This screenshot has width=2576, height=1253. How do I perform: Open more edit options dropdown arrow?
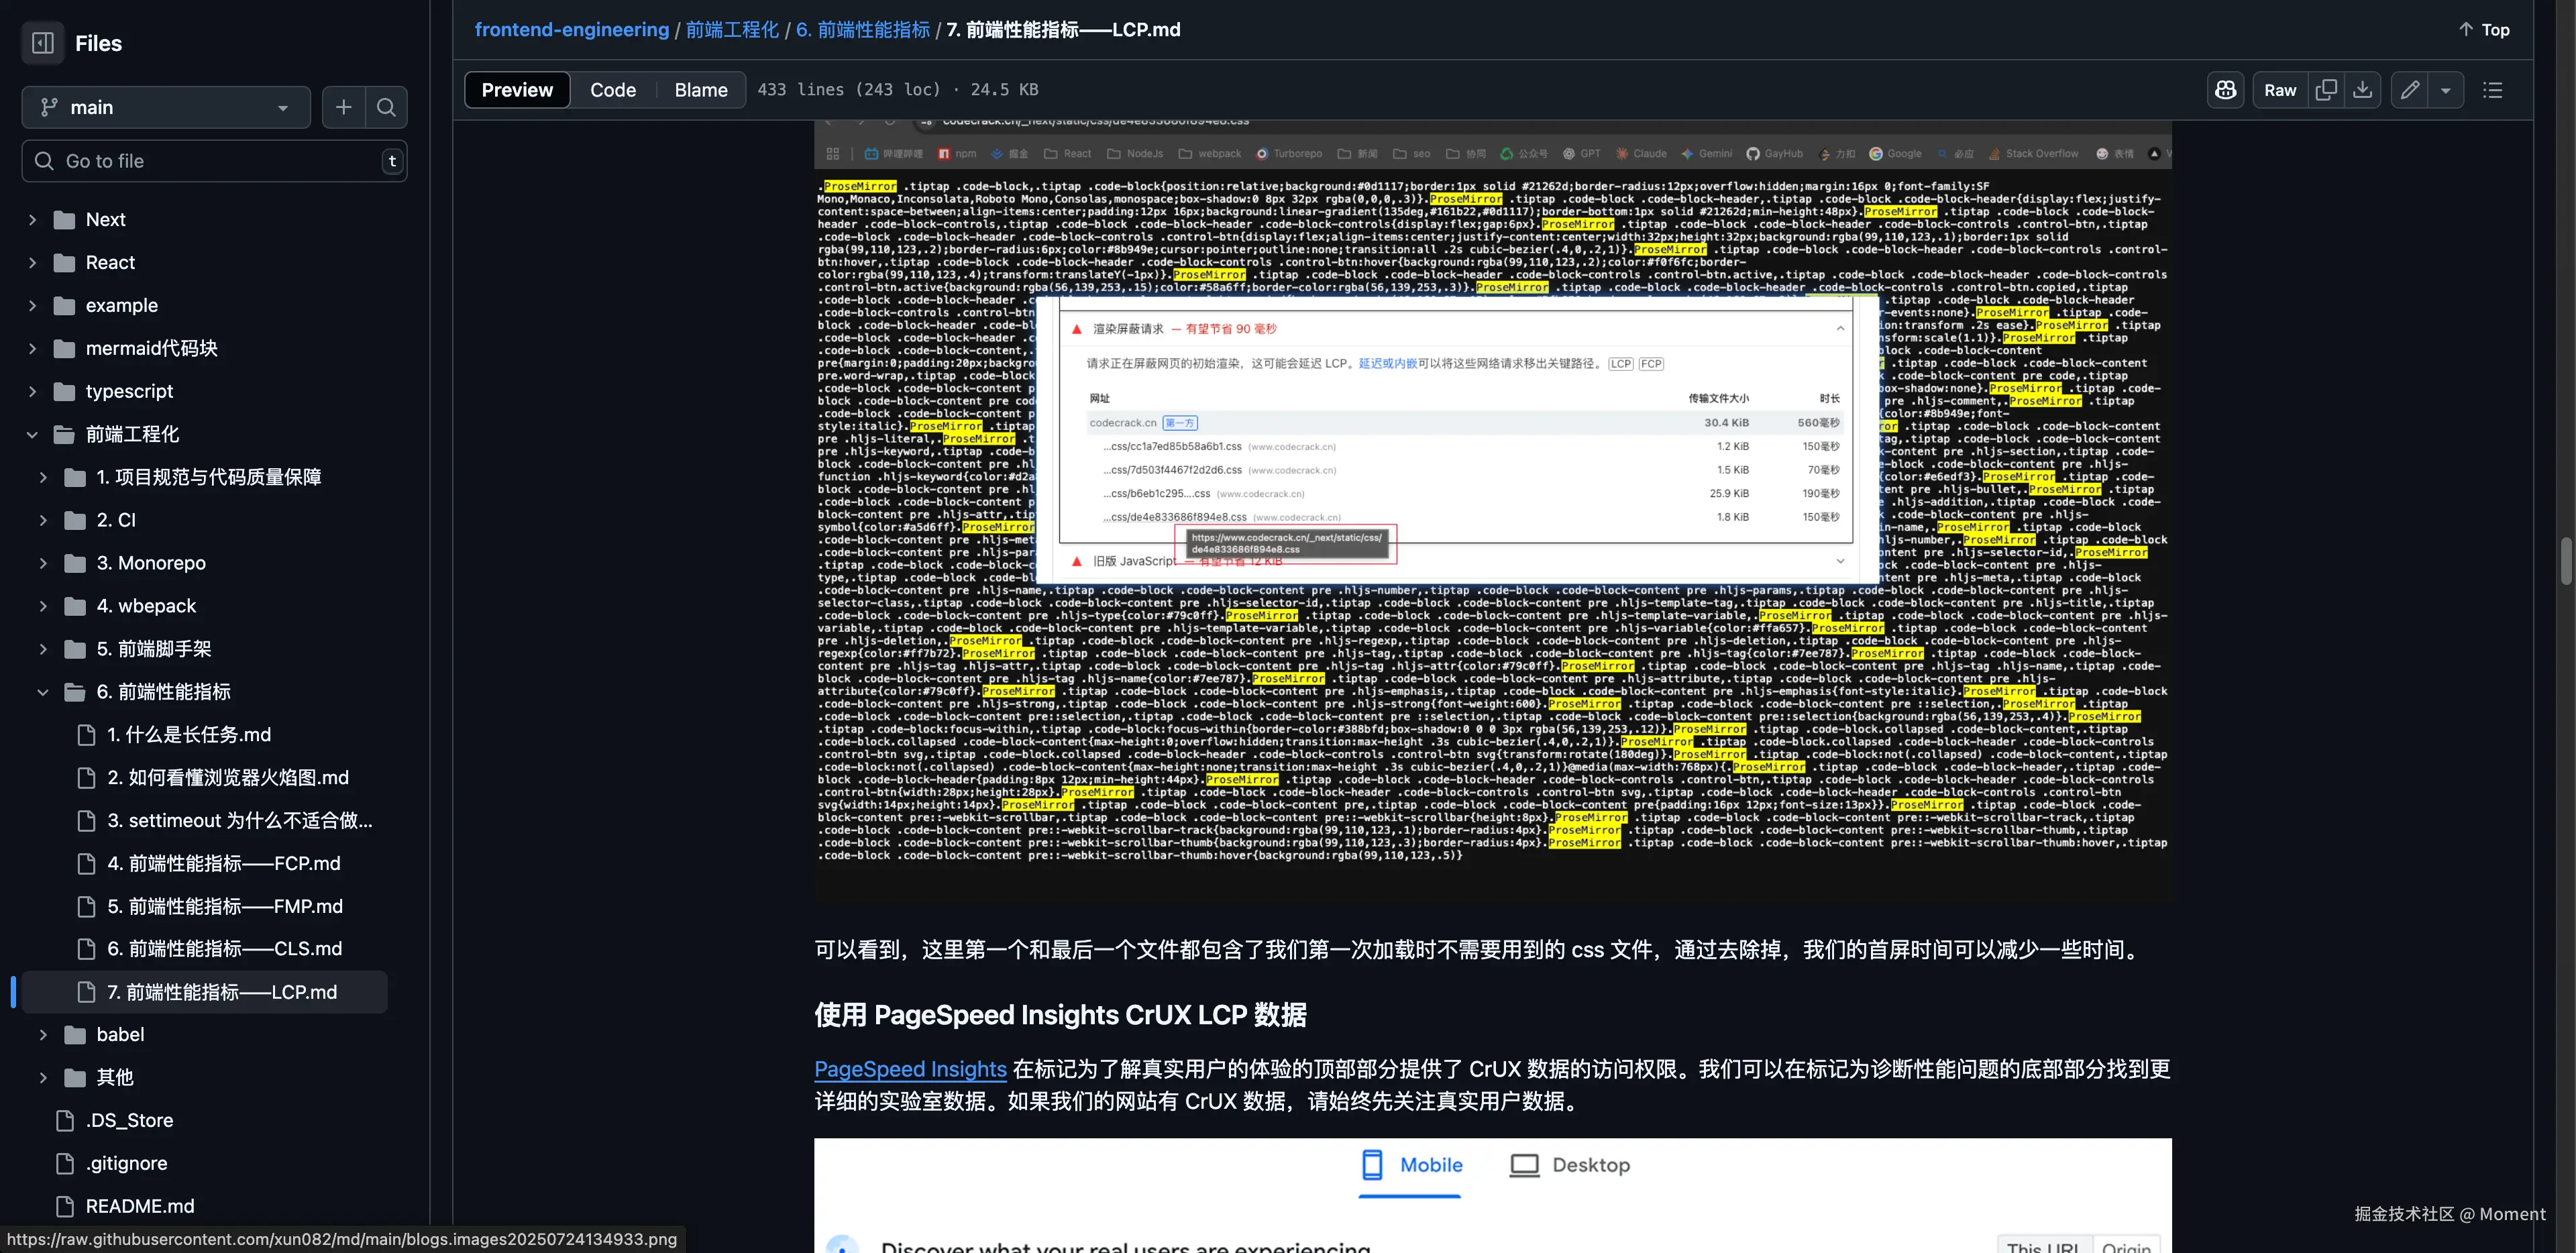2446,90
